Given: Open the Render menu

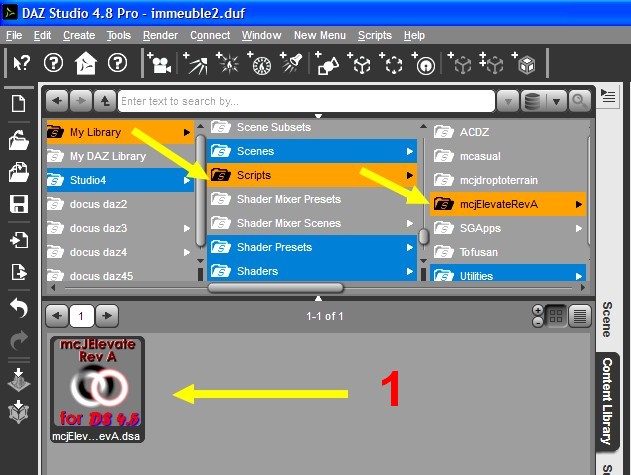Looking at the screenshot, I should (x=160, y=35).
